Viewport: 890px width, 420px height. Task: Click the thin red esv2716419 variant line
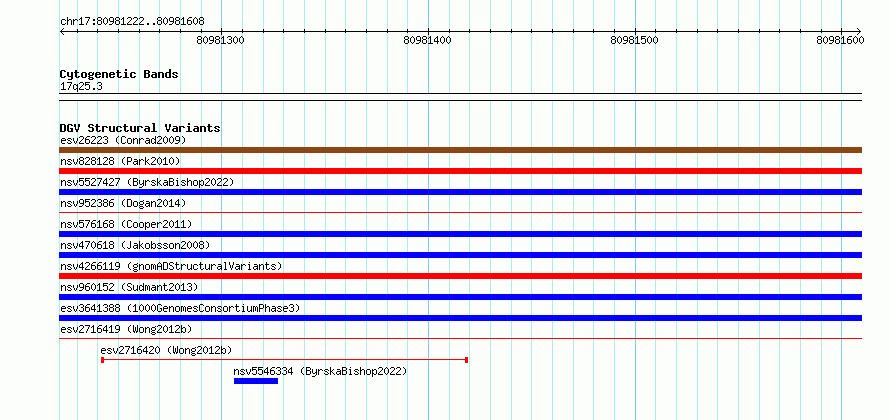pos(460,339)
